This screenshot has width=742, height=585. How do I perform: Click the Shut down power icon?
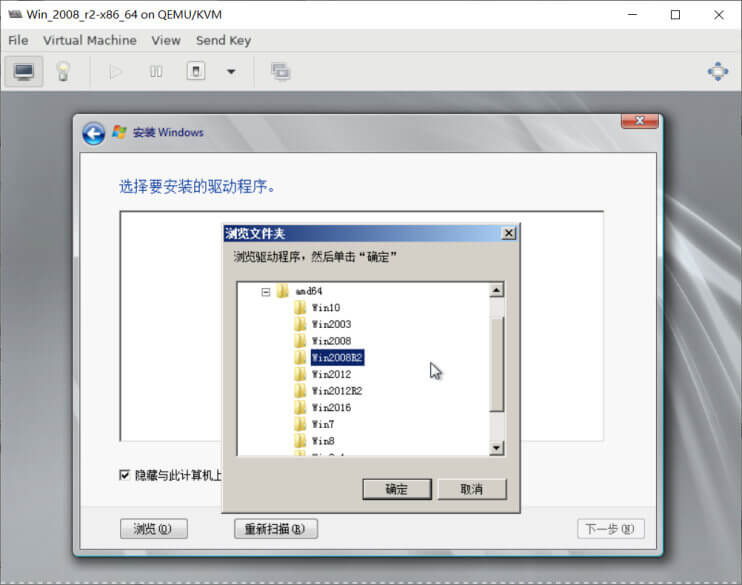(x=196, y=71)
